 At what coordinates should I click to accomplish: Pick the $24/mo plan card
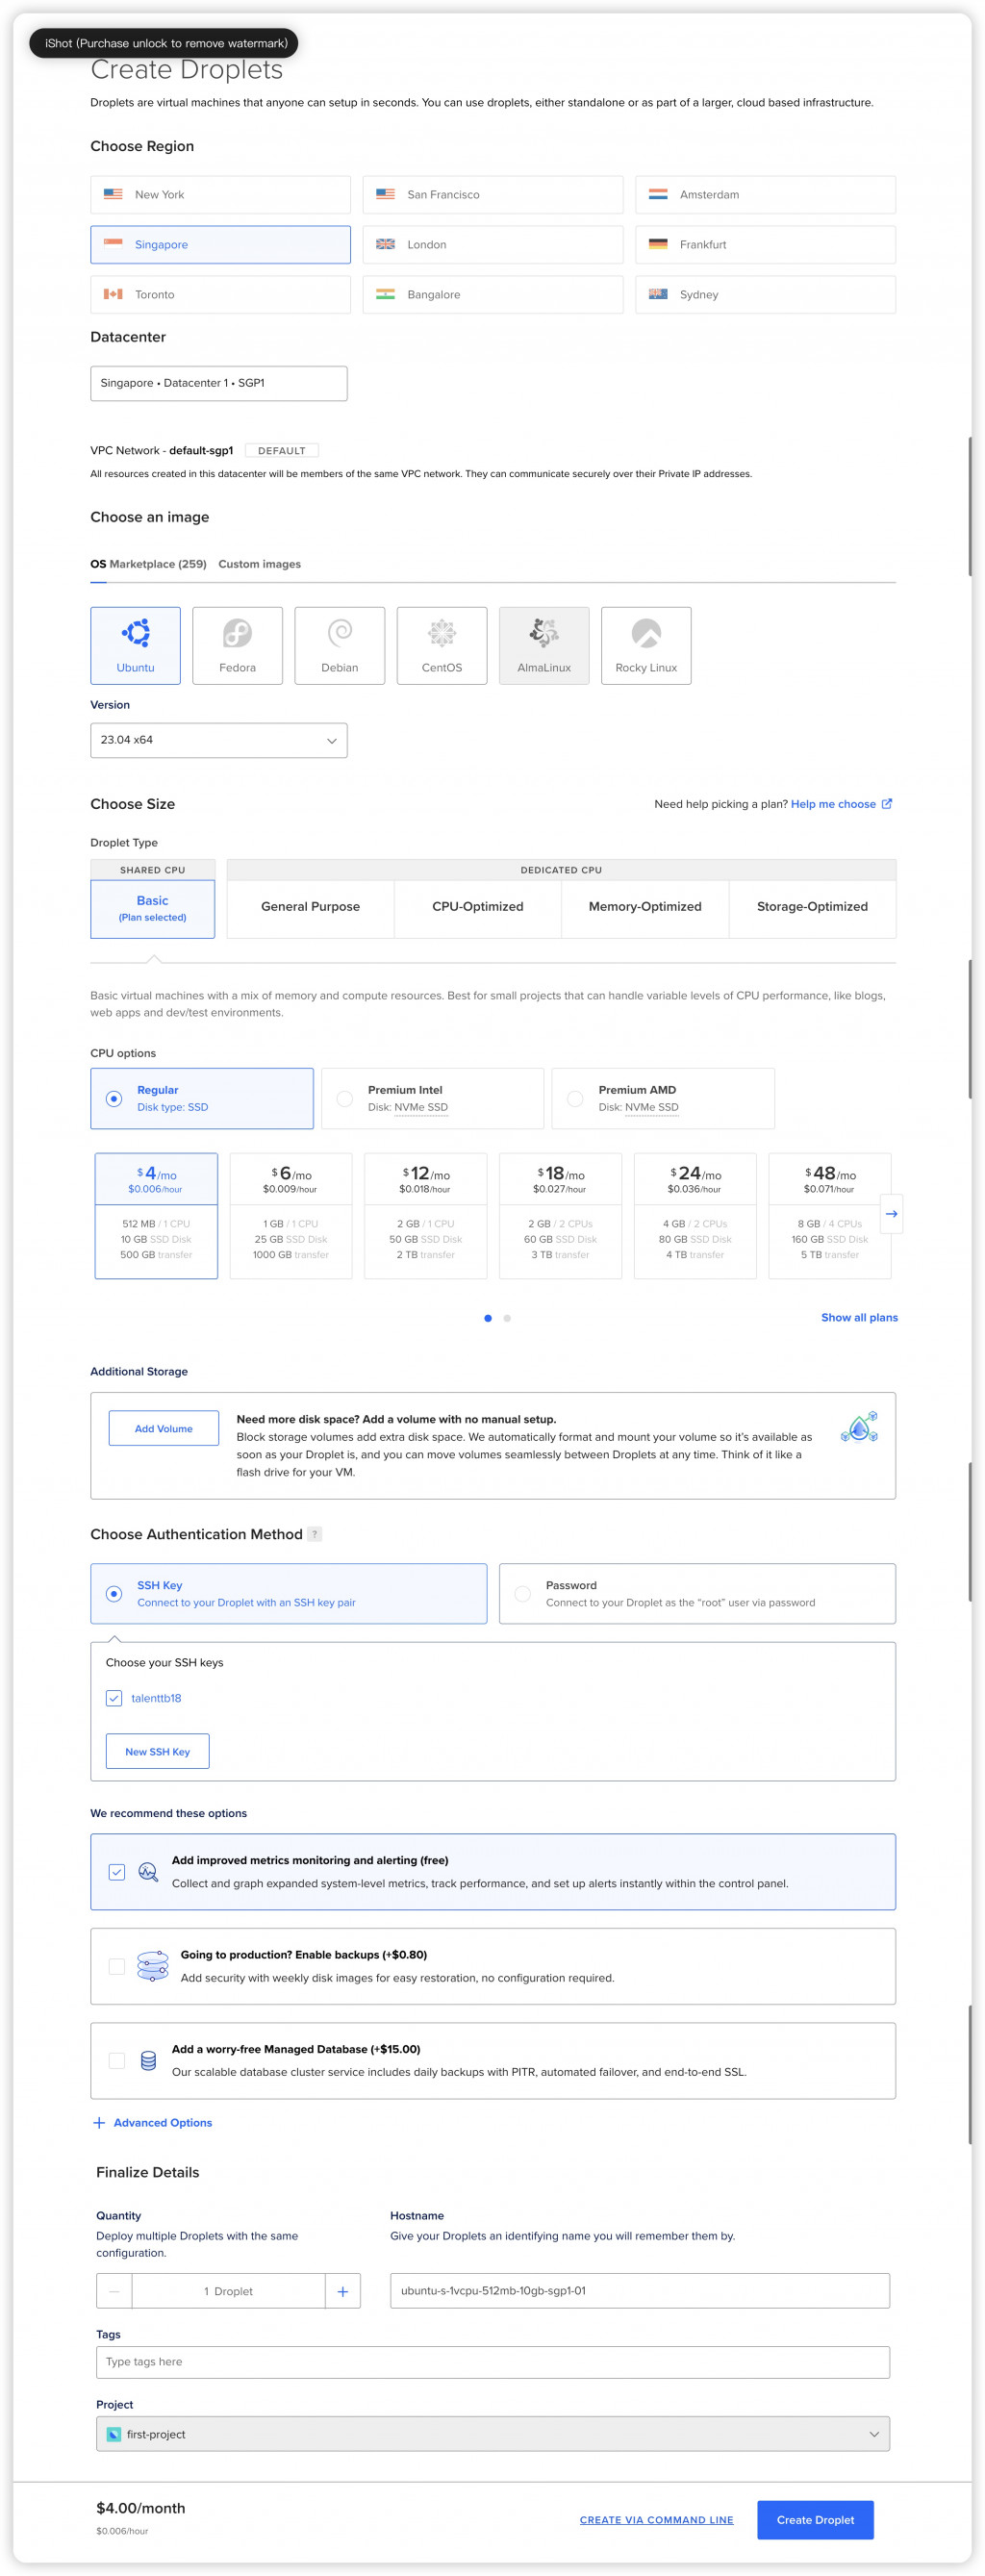[695, 1215]
